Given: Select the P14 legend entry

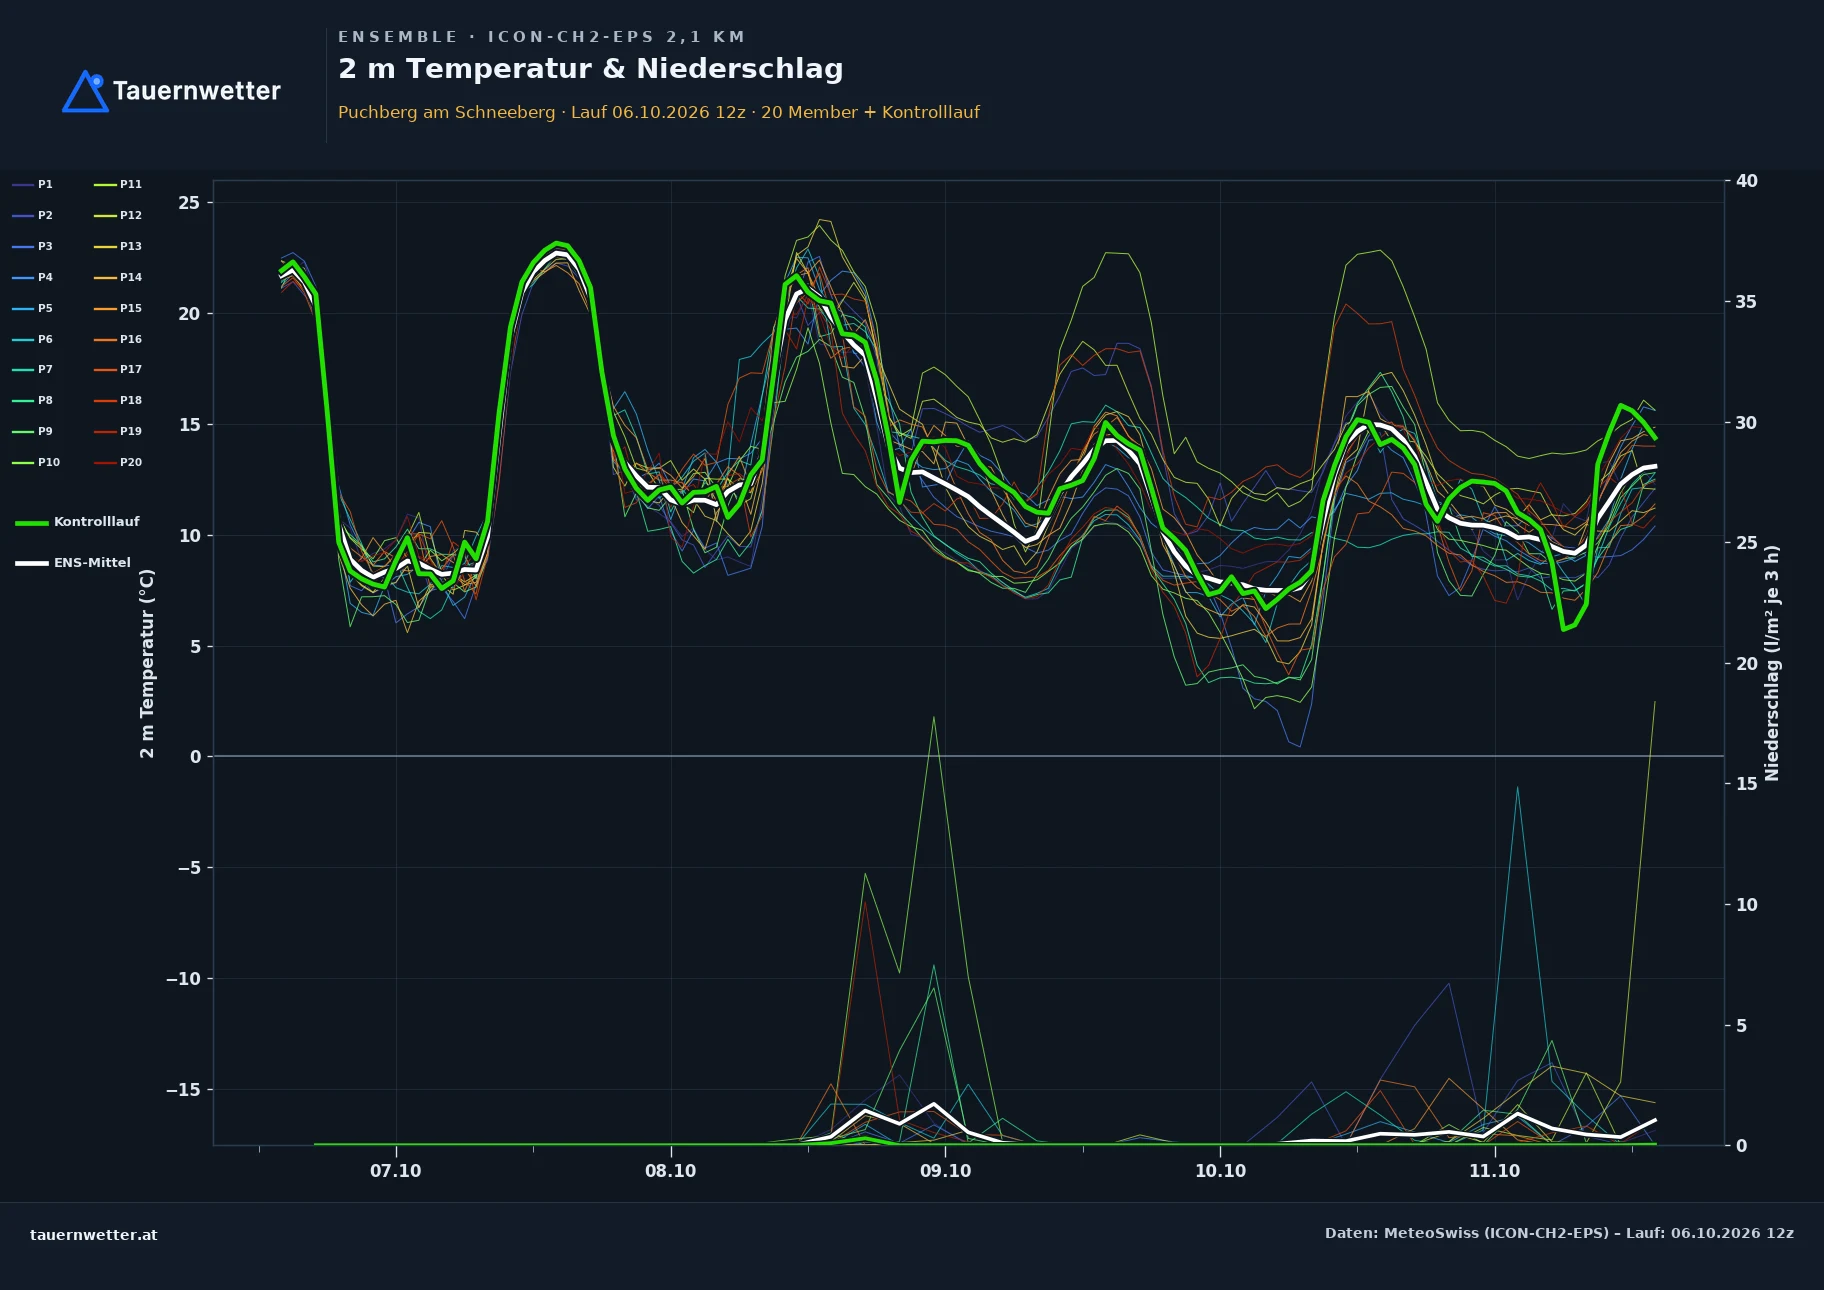Looking at the screenshot, I should pos(118,277).
